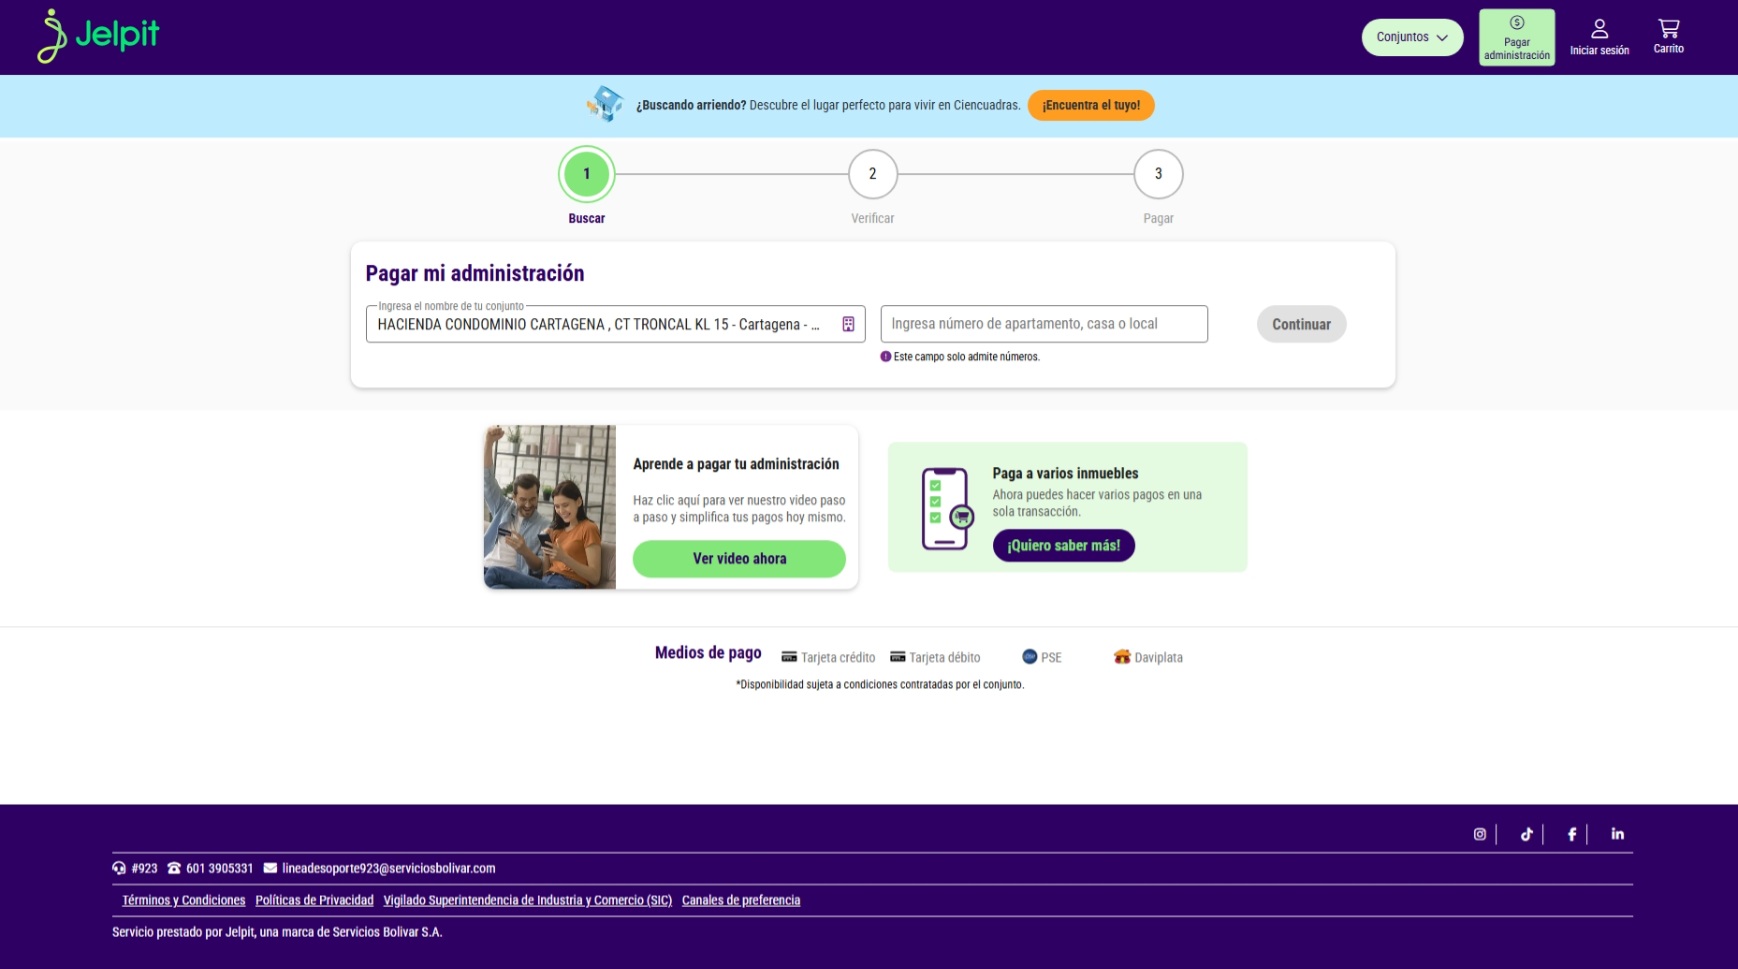The height and width of the screenshot is (969, 1738).
Task: Click Tarjeta débito card icon
Action: tap(897, 657)
